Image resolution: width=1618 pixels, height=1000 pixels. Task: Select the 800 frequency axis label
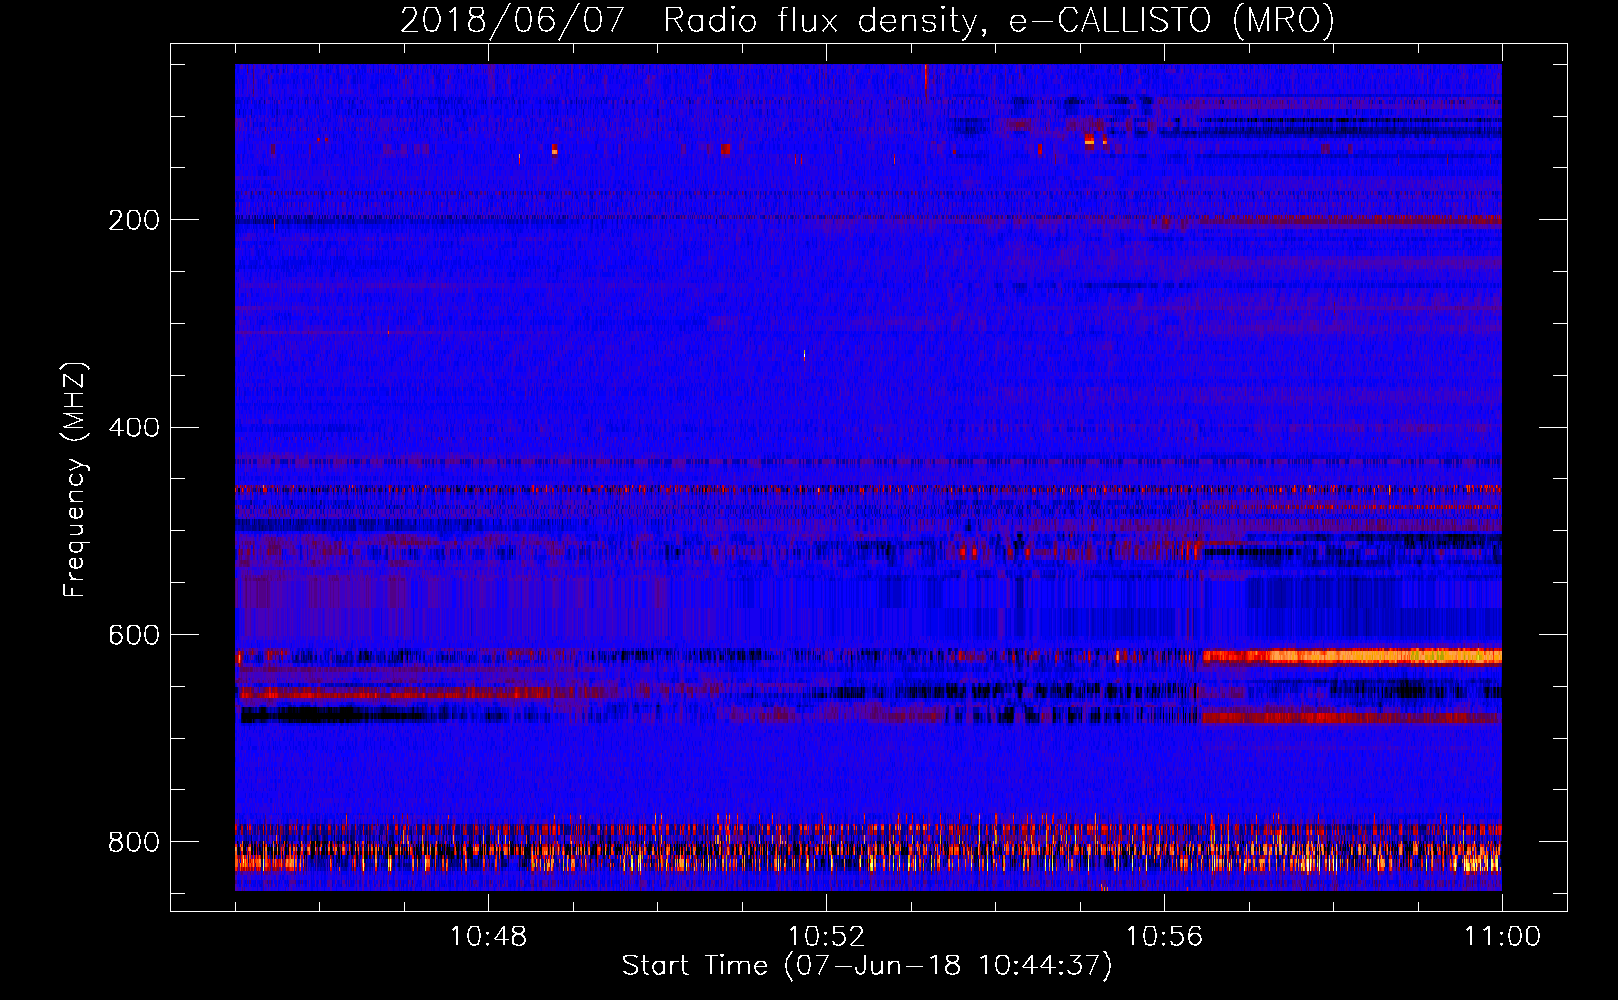(x=134, y=842)
